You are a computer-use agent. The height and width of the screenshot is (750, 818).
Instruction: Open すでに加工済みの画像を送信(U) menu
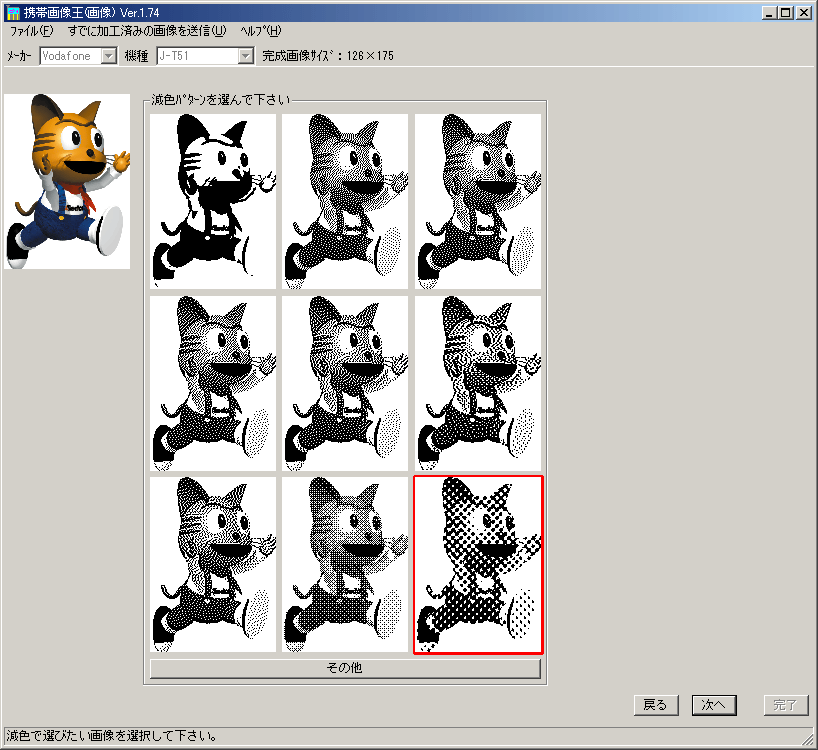point(147,31)
